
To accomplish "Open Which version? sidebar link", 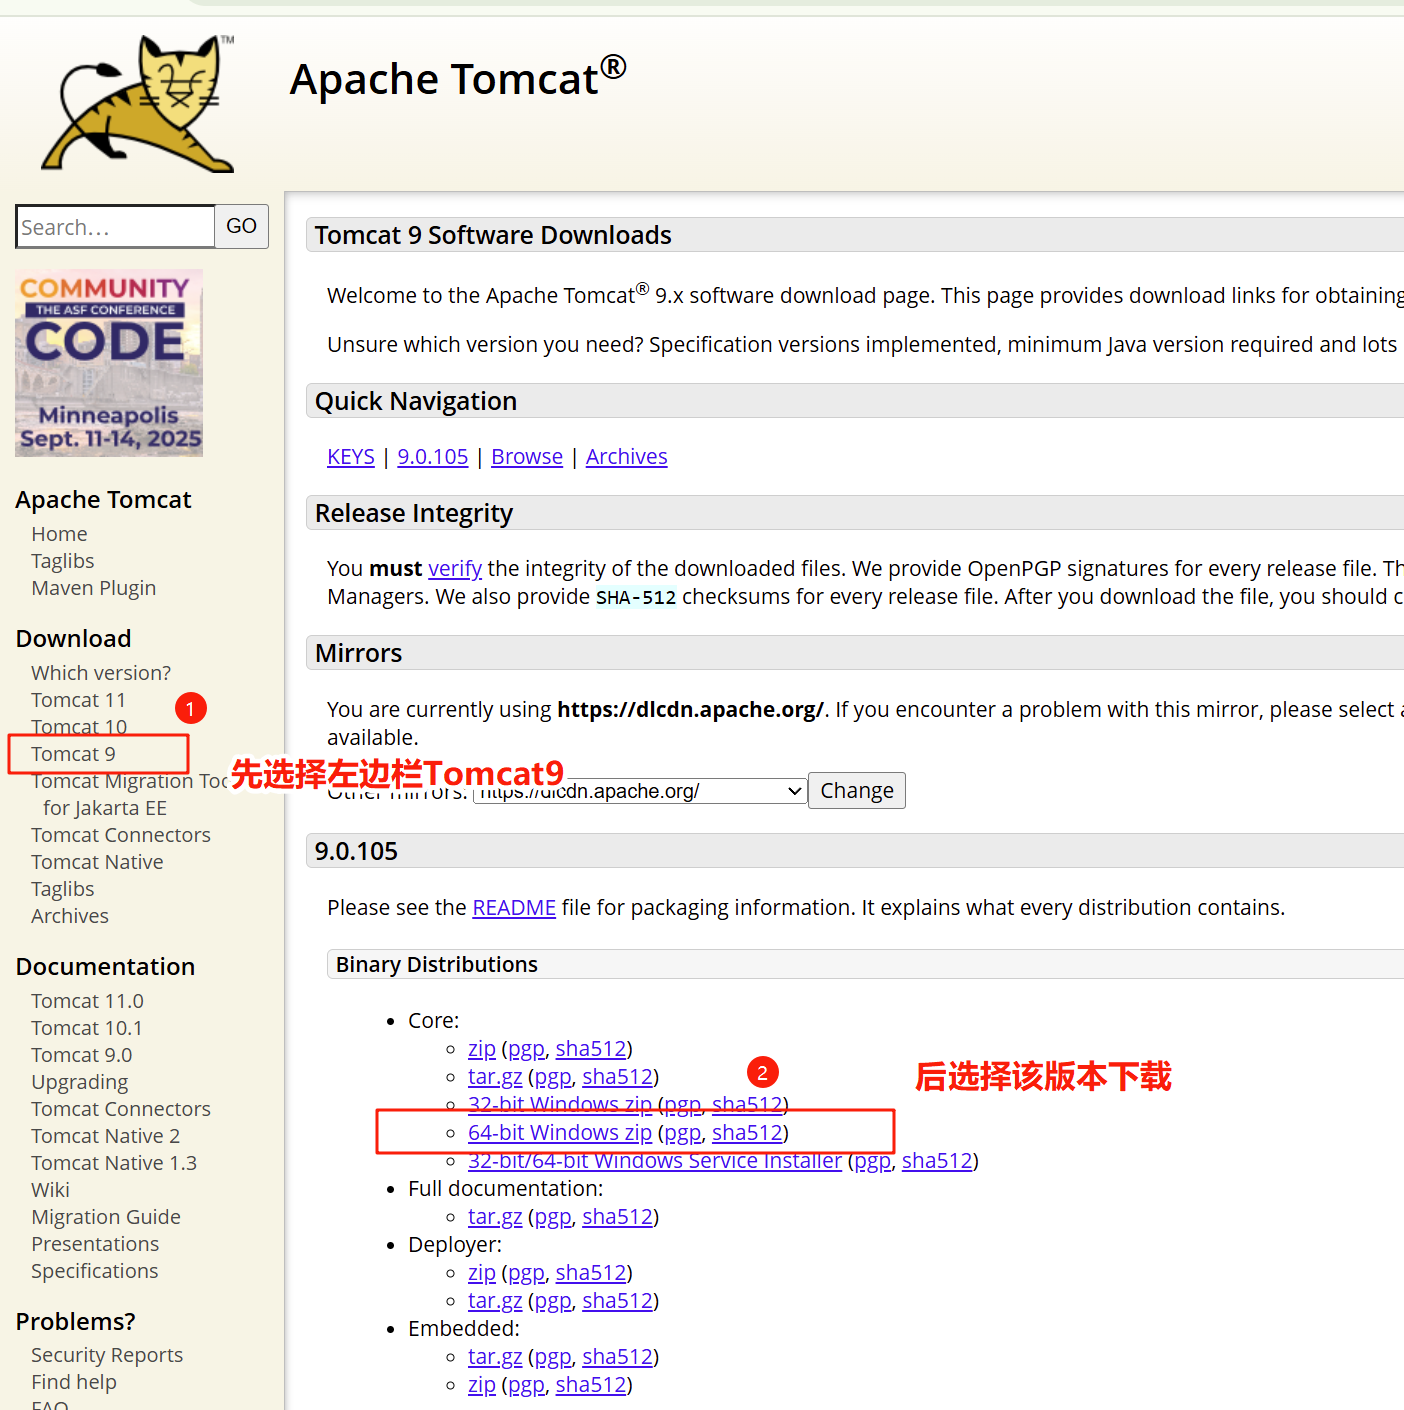I will coord(101,673).
